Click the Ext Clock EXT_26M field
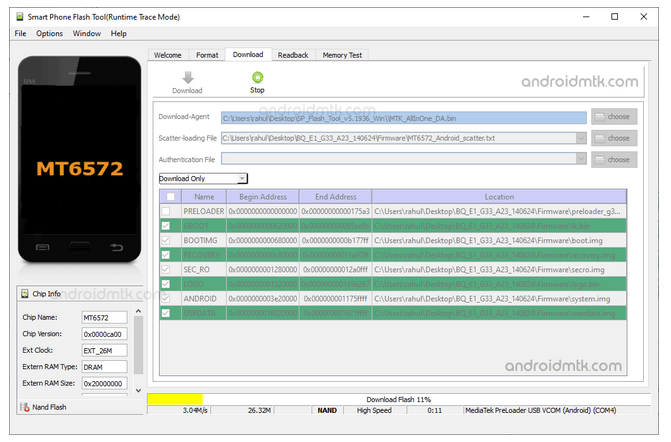 (104, 350)
